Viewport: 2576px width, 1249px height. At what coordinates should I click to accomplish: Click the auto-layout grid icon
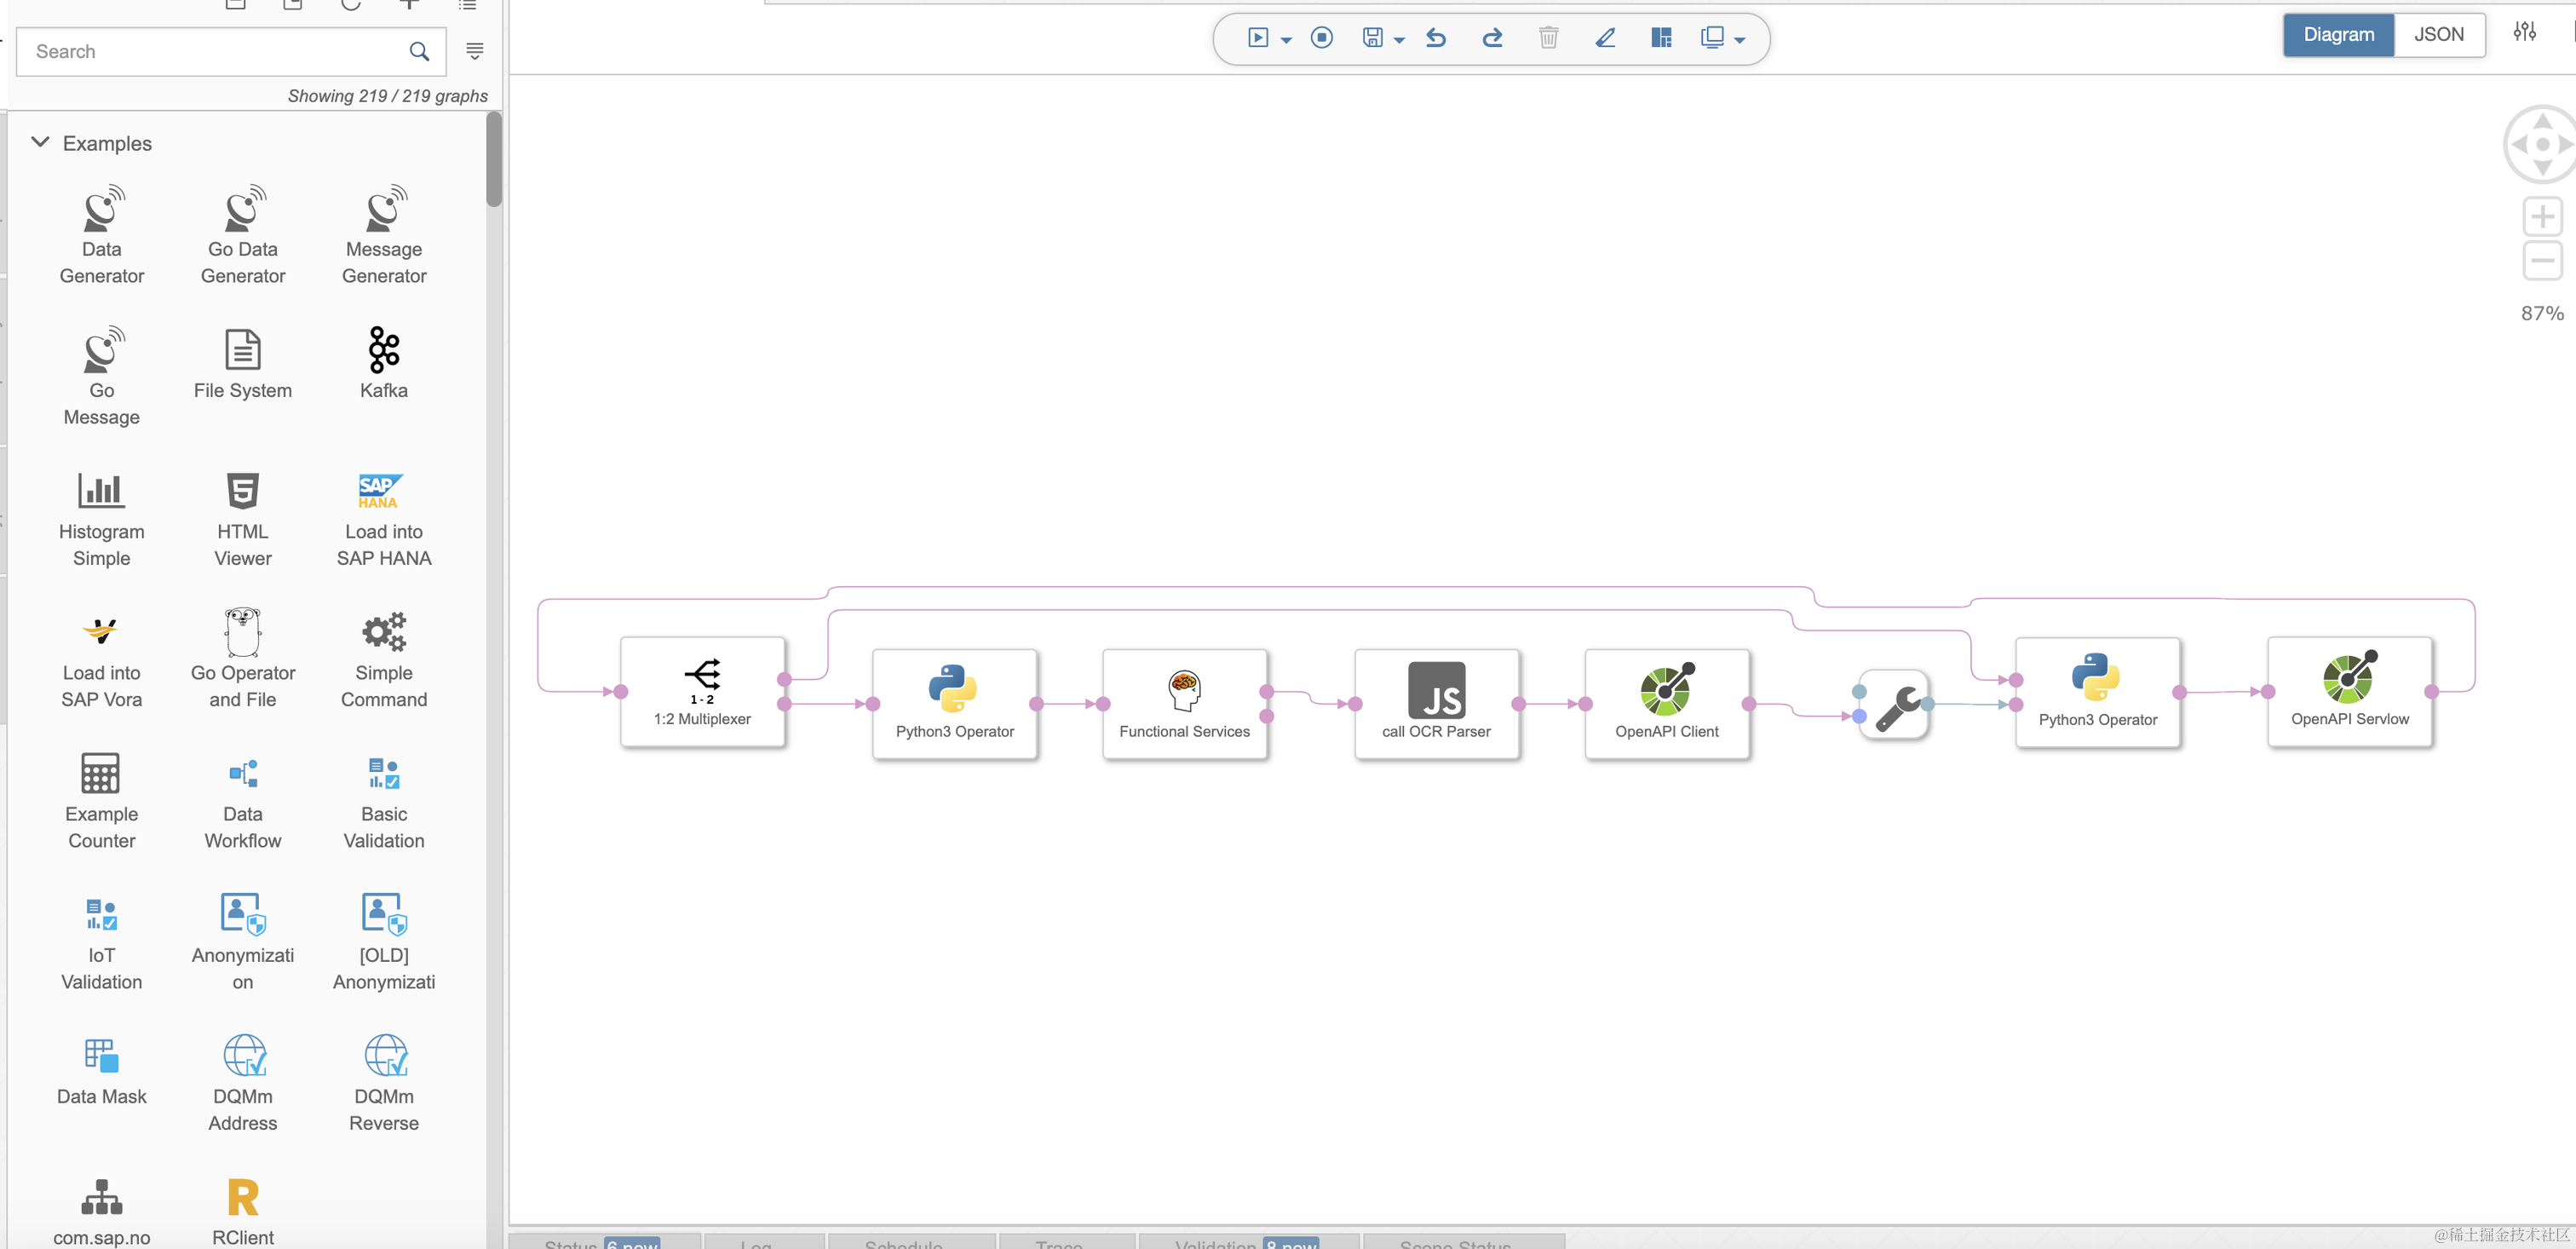coord(1661,38)
